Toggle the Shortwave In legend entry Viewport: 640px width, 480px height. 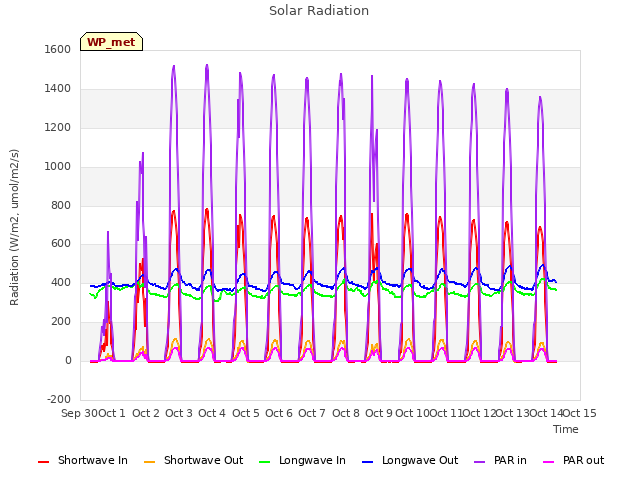coord(83,460)
